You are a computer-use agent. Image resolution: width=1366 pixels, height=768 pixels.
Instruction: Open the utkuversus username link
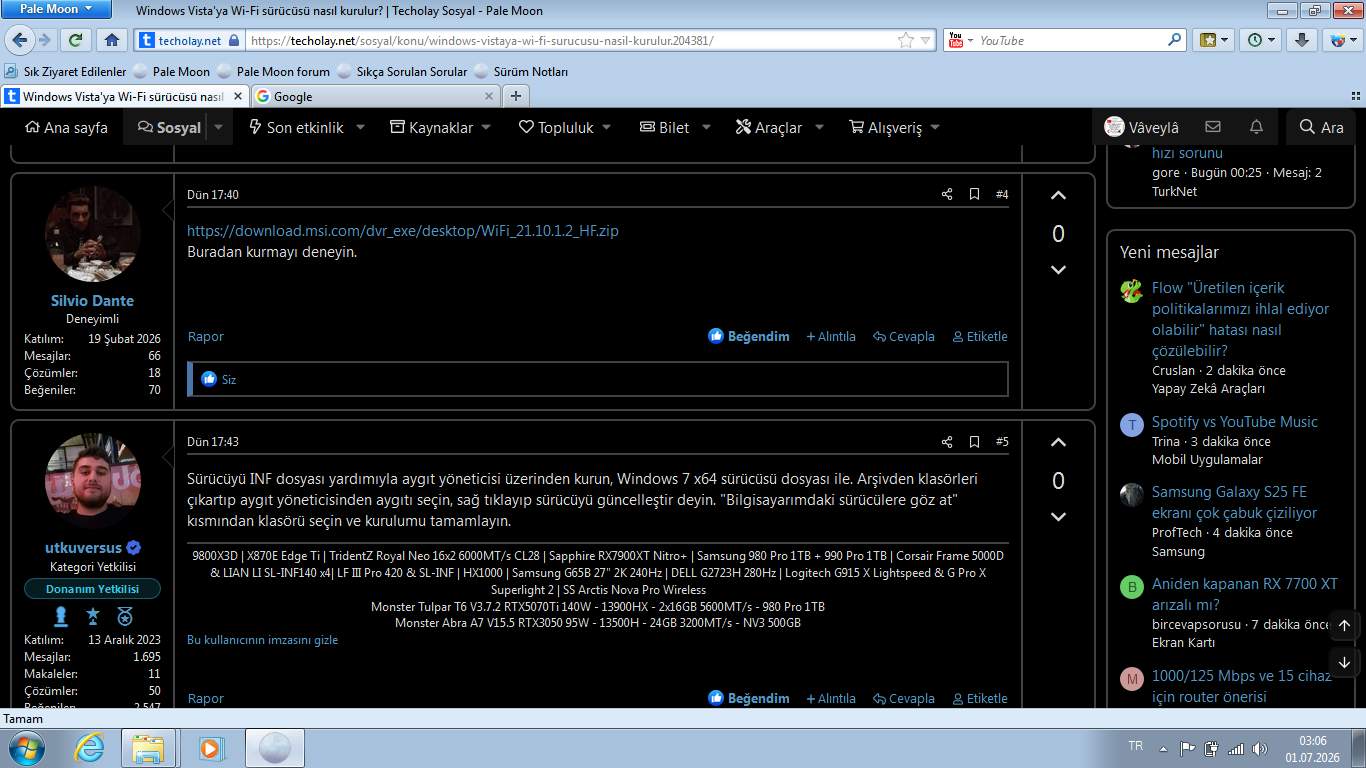(x=83, y=548)
